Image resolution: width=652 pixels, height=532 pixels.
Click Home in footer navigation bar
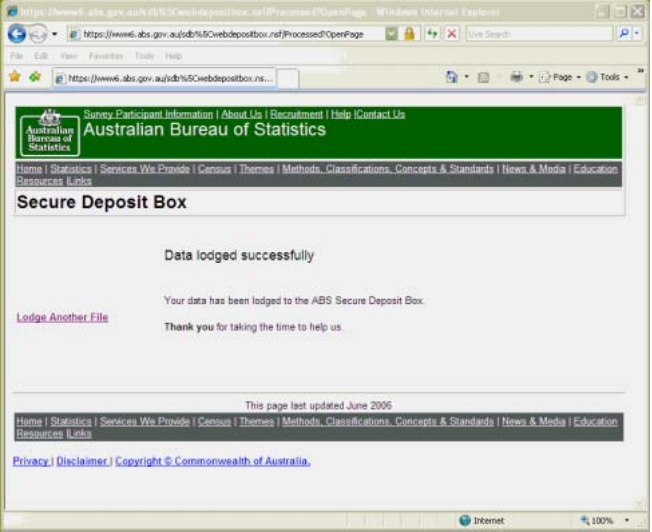coord(29,422)
